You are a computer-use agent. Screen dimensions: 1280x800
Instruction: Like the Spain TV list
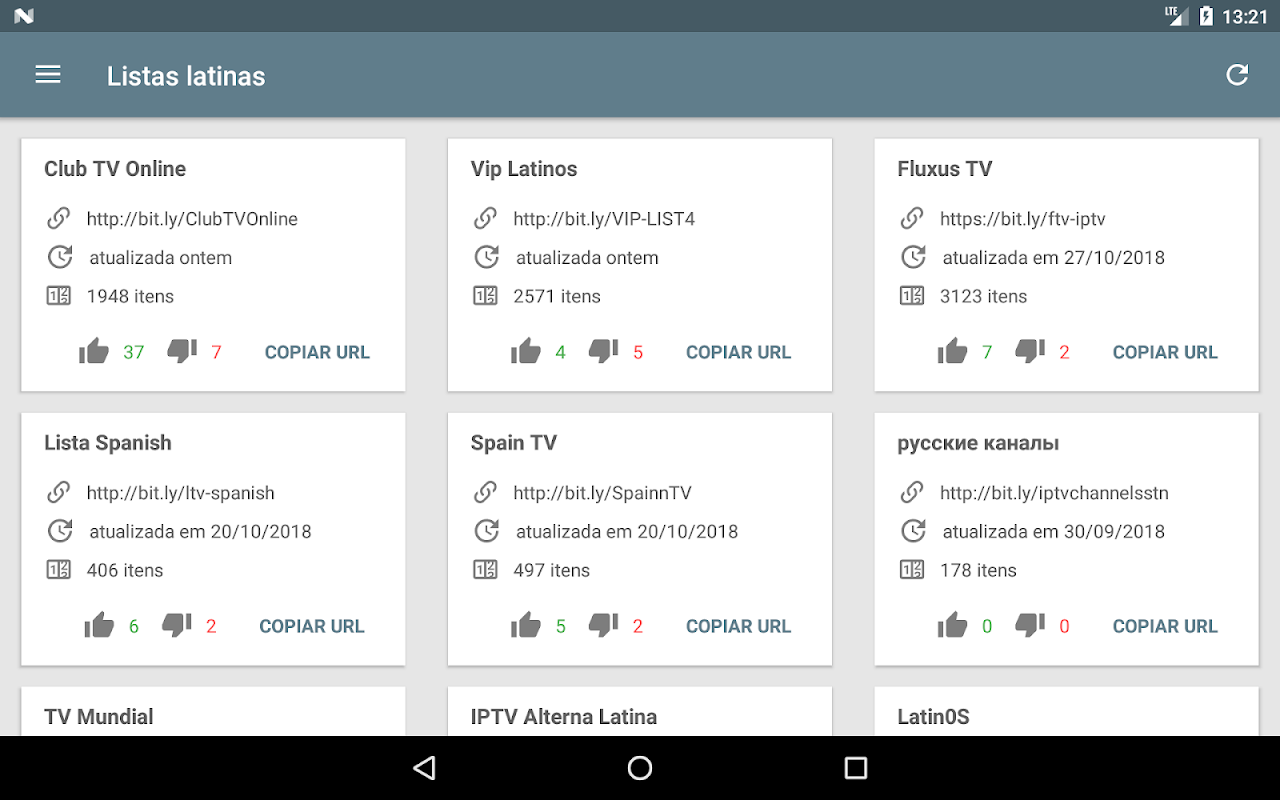[526, 625]
